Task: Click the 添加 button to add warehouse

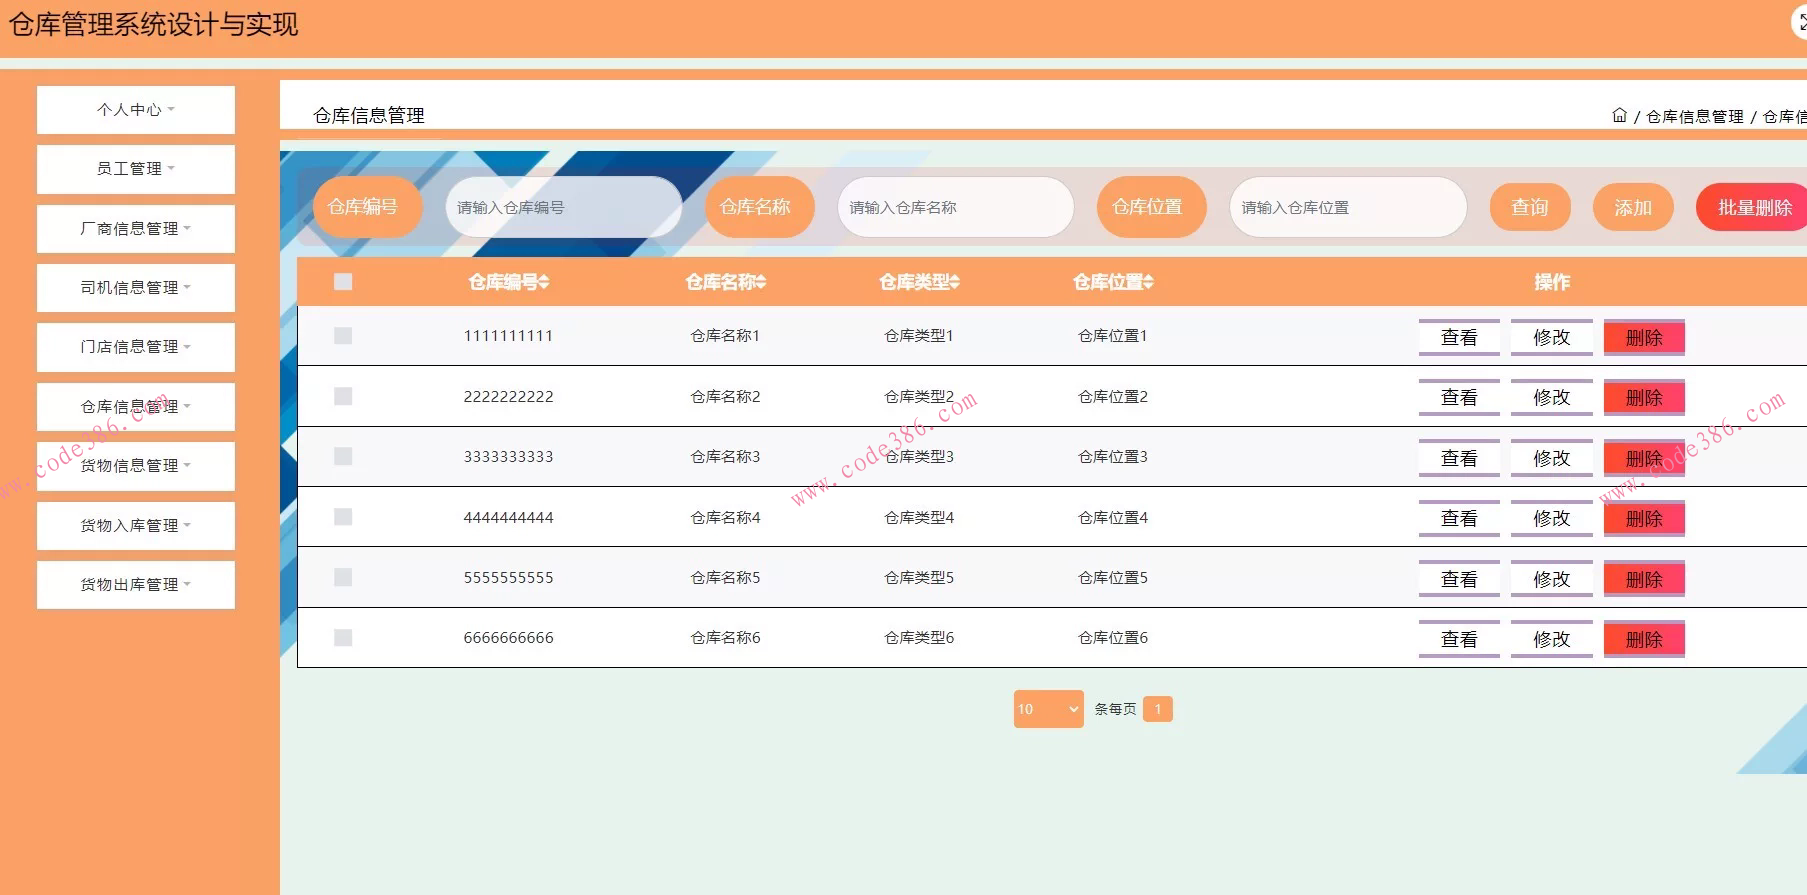Action: pyautogui.click(x=1632, y=208)
